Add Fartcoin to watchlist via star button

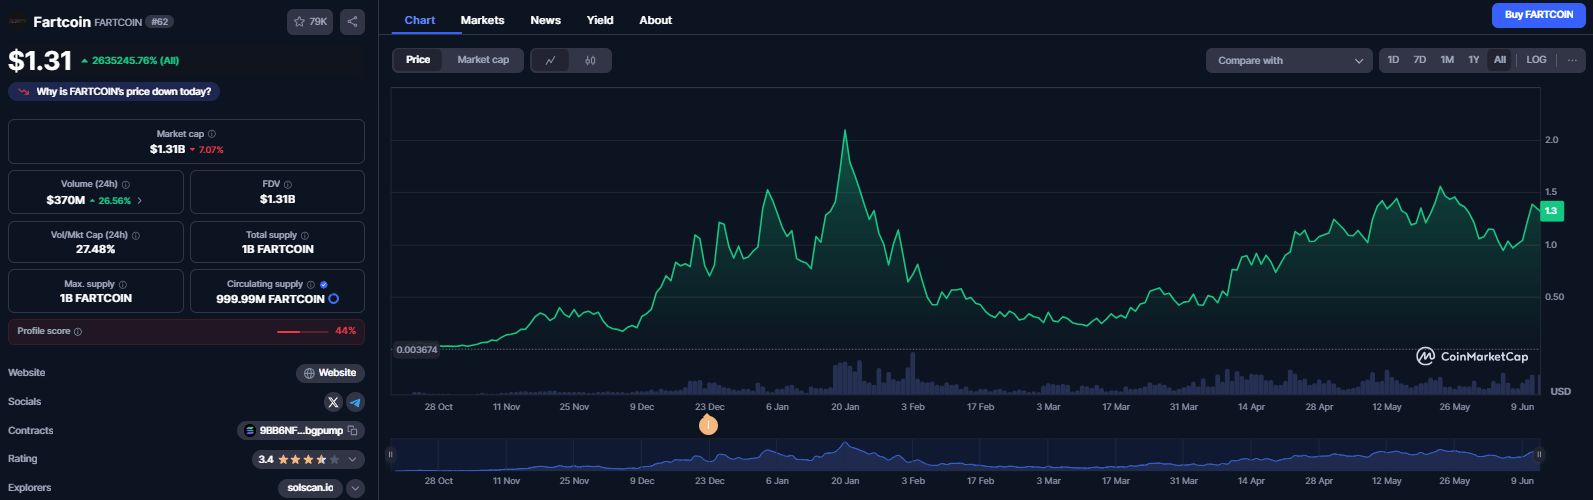coord(310,21)
